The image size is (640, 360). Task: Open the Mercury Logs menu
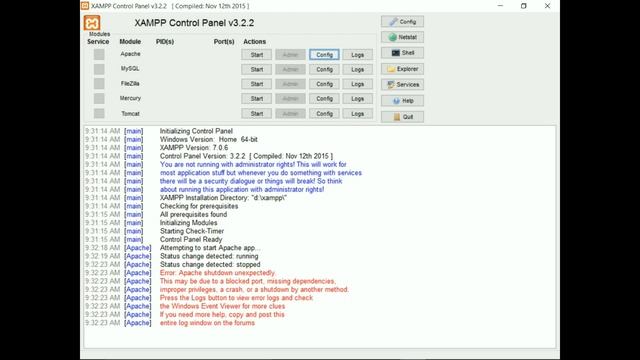coord(358,99)
